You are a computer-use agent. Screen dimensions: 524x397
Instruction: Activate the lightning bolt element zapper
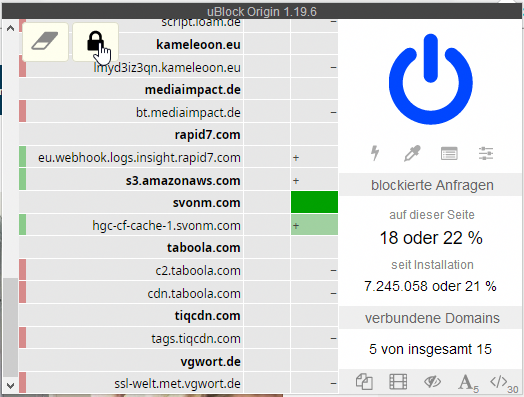point(375,153)
